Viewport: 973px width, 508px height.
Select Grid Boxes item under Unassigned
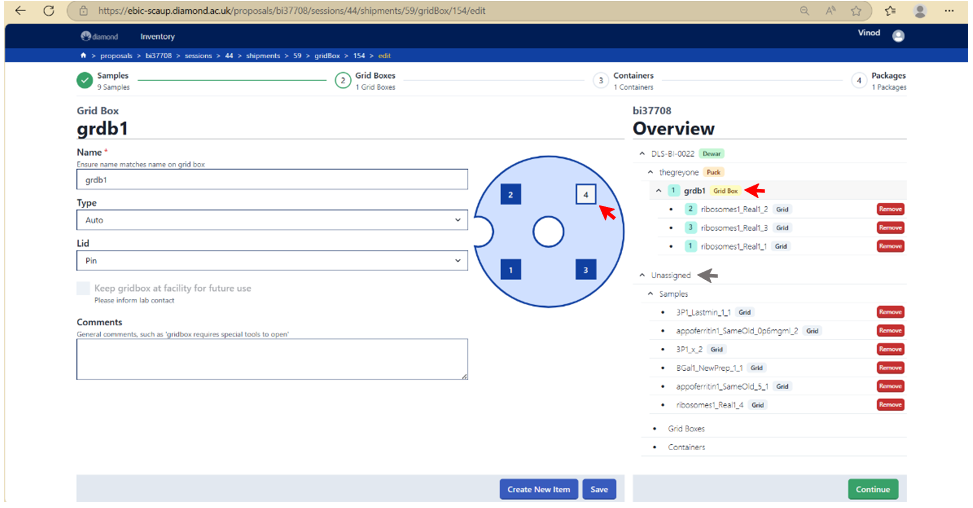pos(686,429)
